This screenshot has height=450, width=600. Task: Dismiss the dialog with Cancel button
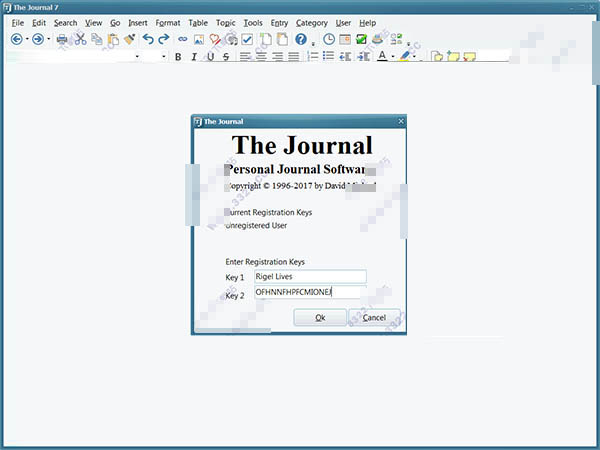[x=374, y=318]
